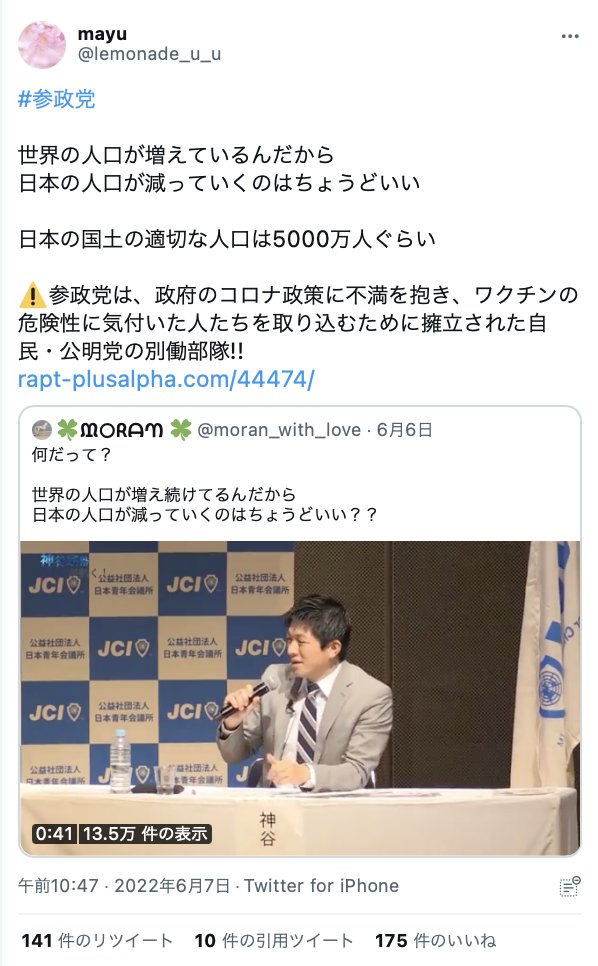View the 141 件のリツイート list

(97, 941)
